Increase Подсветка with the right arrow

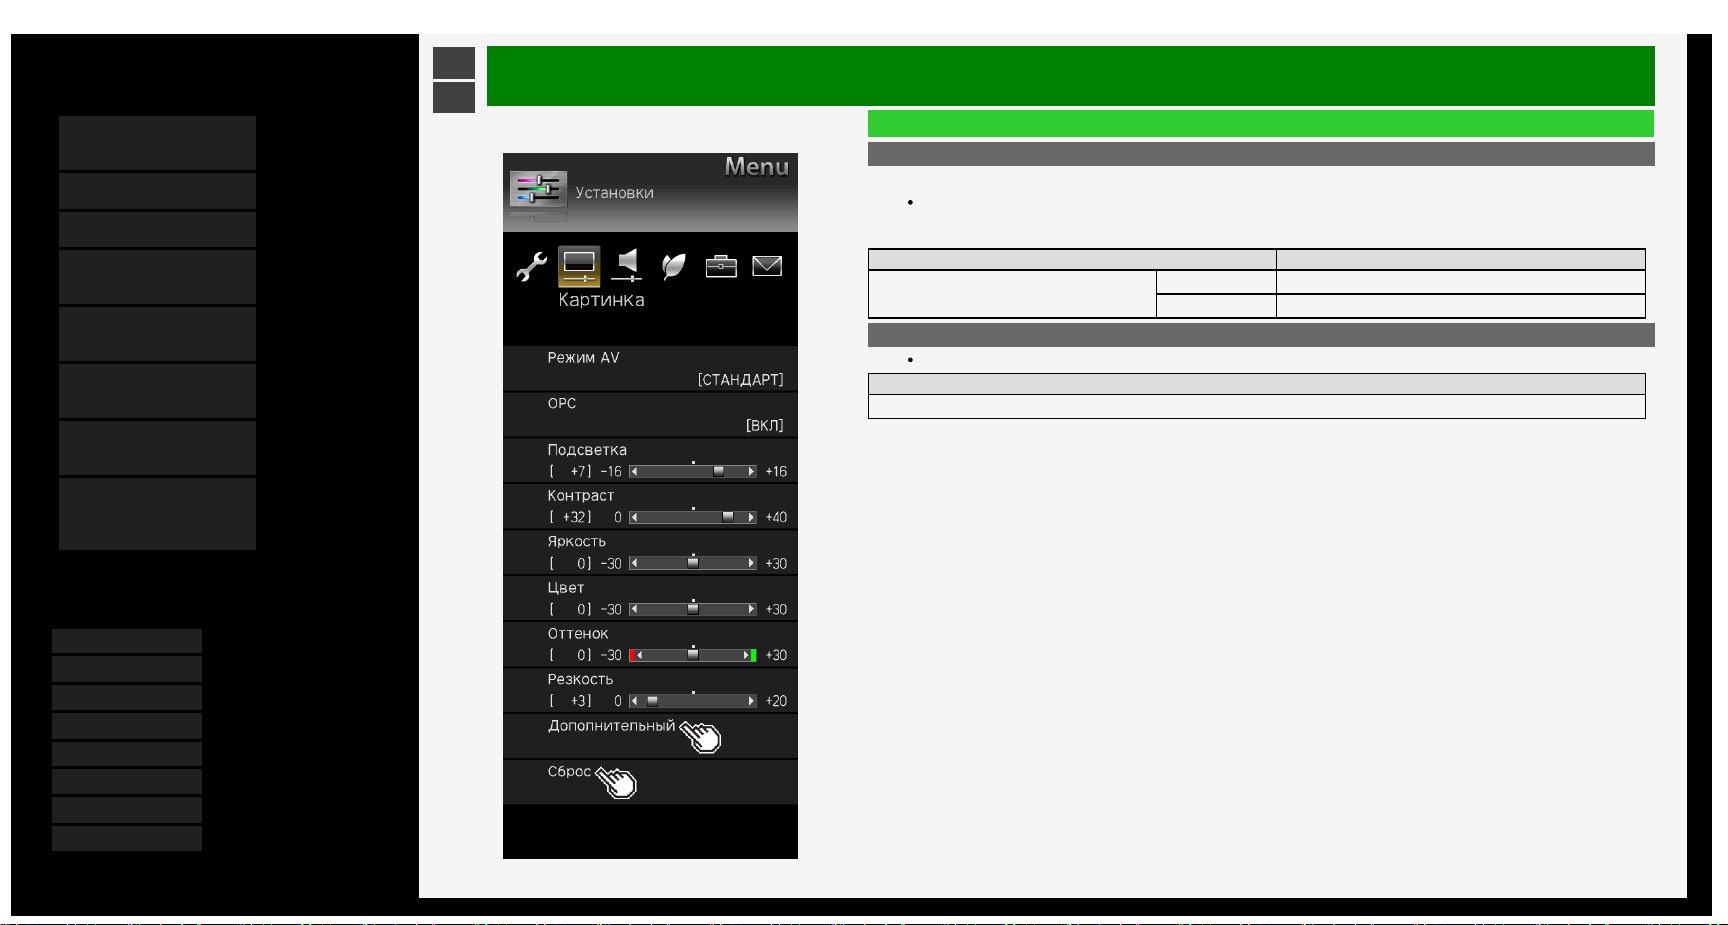751,471
